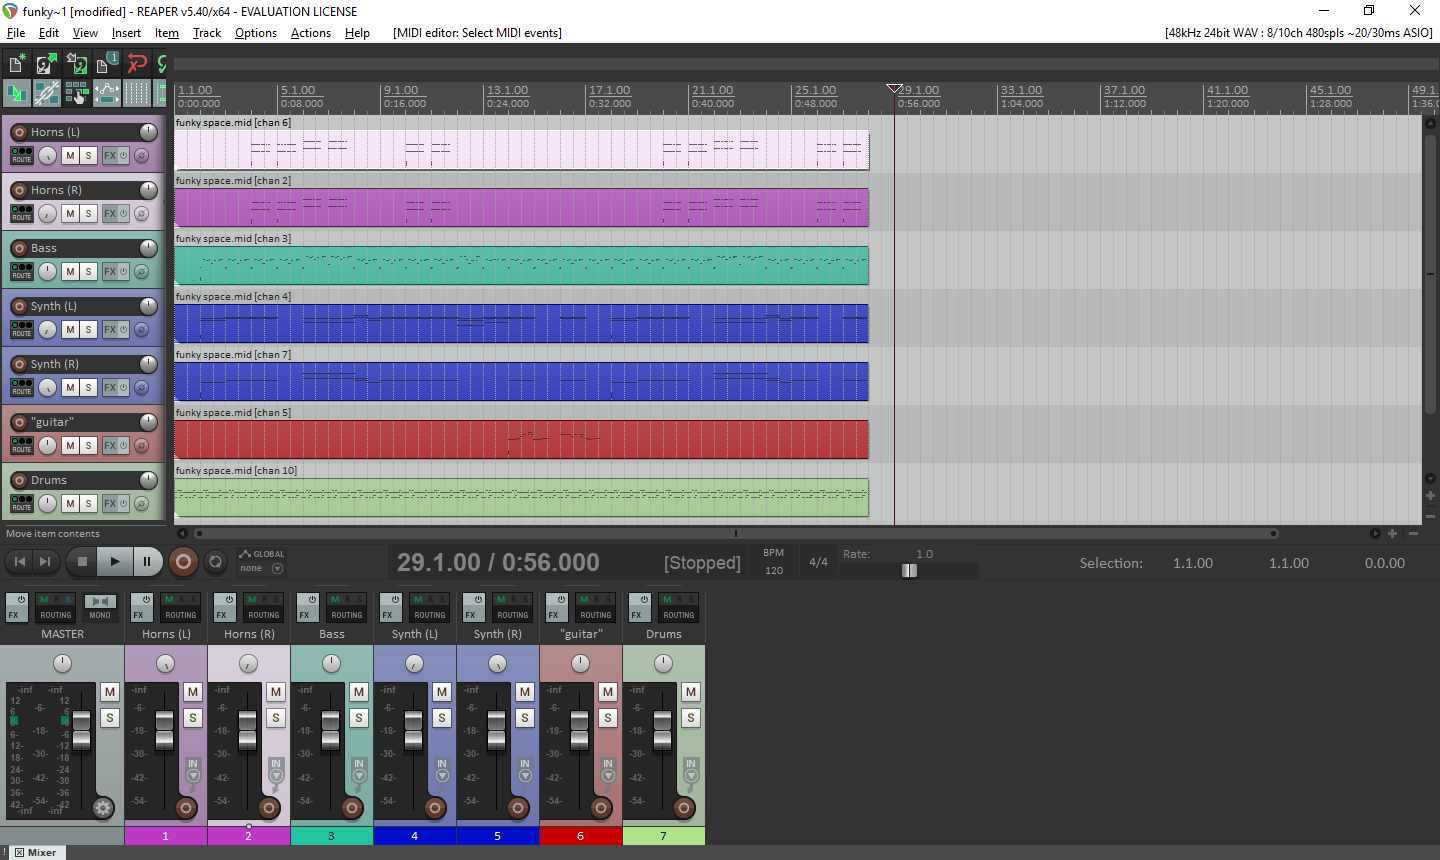
Task: Arm record on Synth (L) track
Action: pos(19,306)
